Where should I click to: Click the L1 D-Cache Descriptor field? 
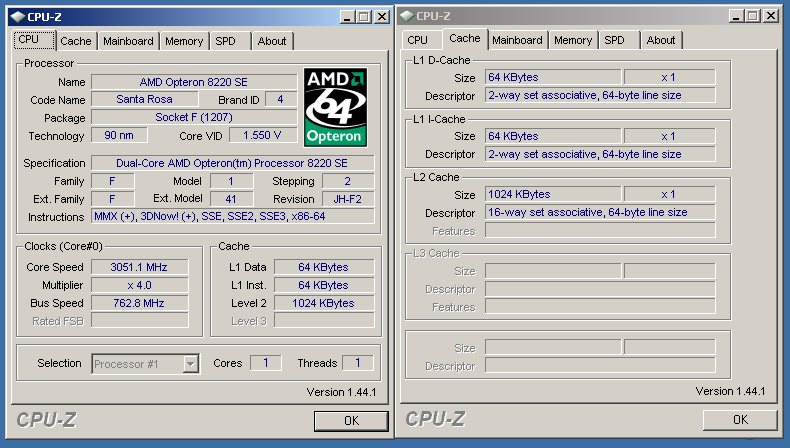[600, 95]
